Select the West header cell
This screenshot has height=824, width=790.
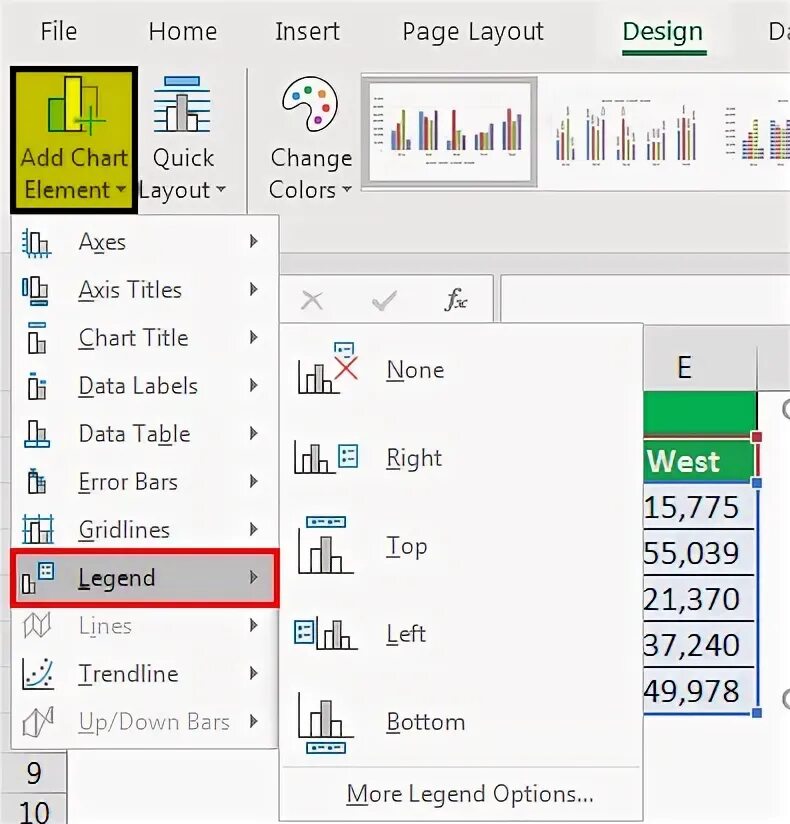(x=700, y=461)
